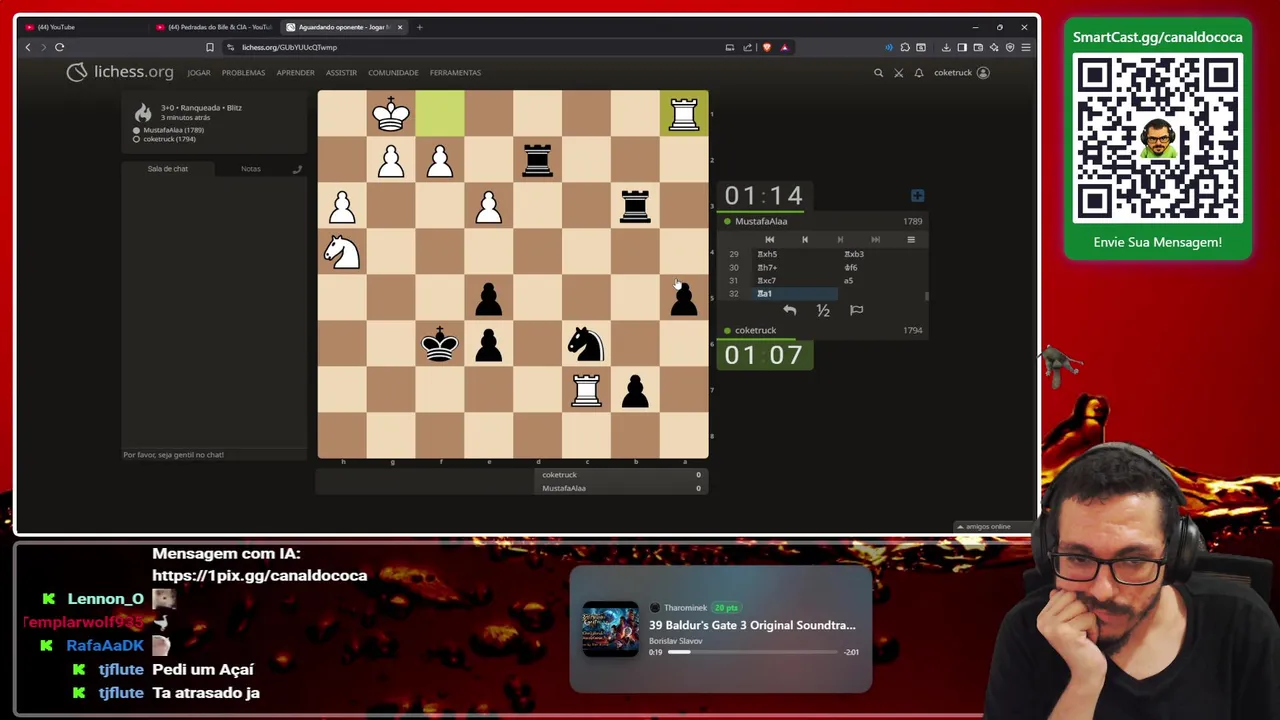This screenshot has width=1280, height=720.
Task: Select the white knight on board
Action: pyautogui.click(x=342, y=253)
